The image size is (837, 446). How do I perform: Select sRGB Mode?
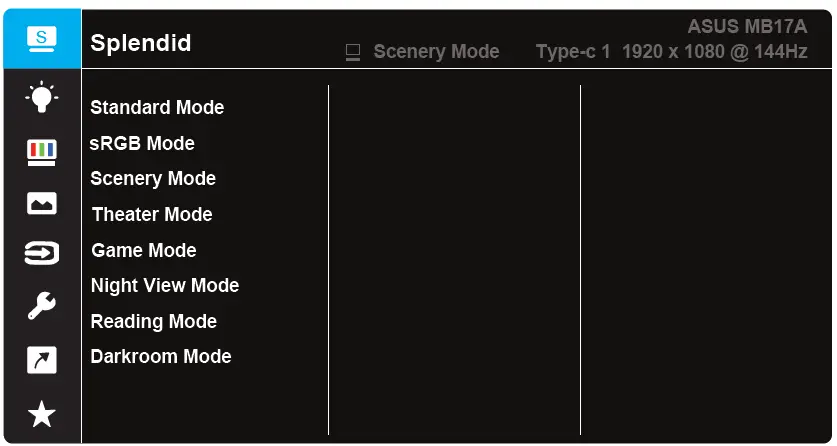[x=142, y=144]
